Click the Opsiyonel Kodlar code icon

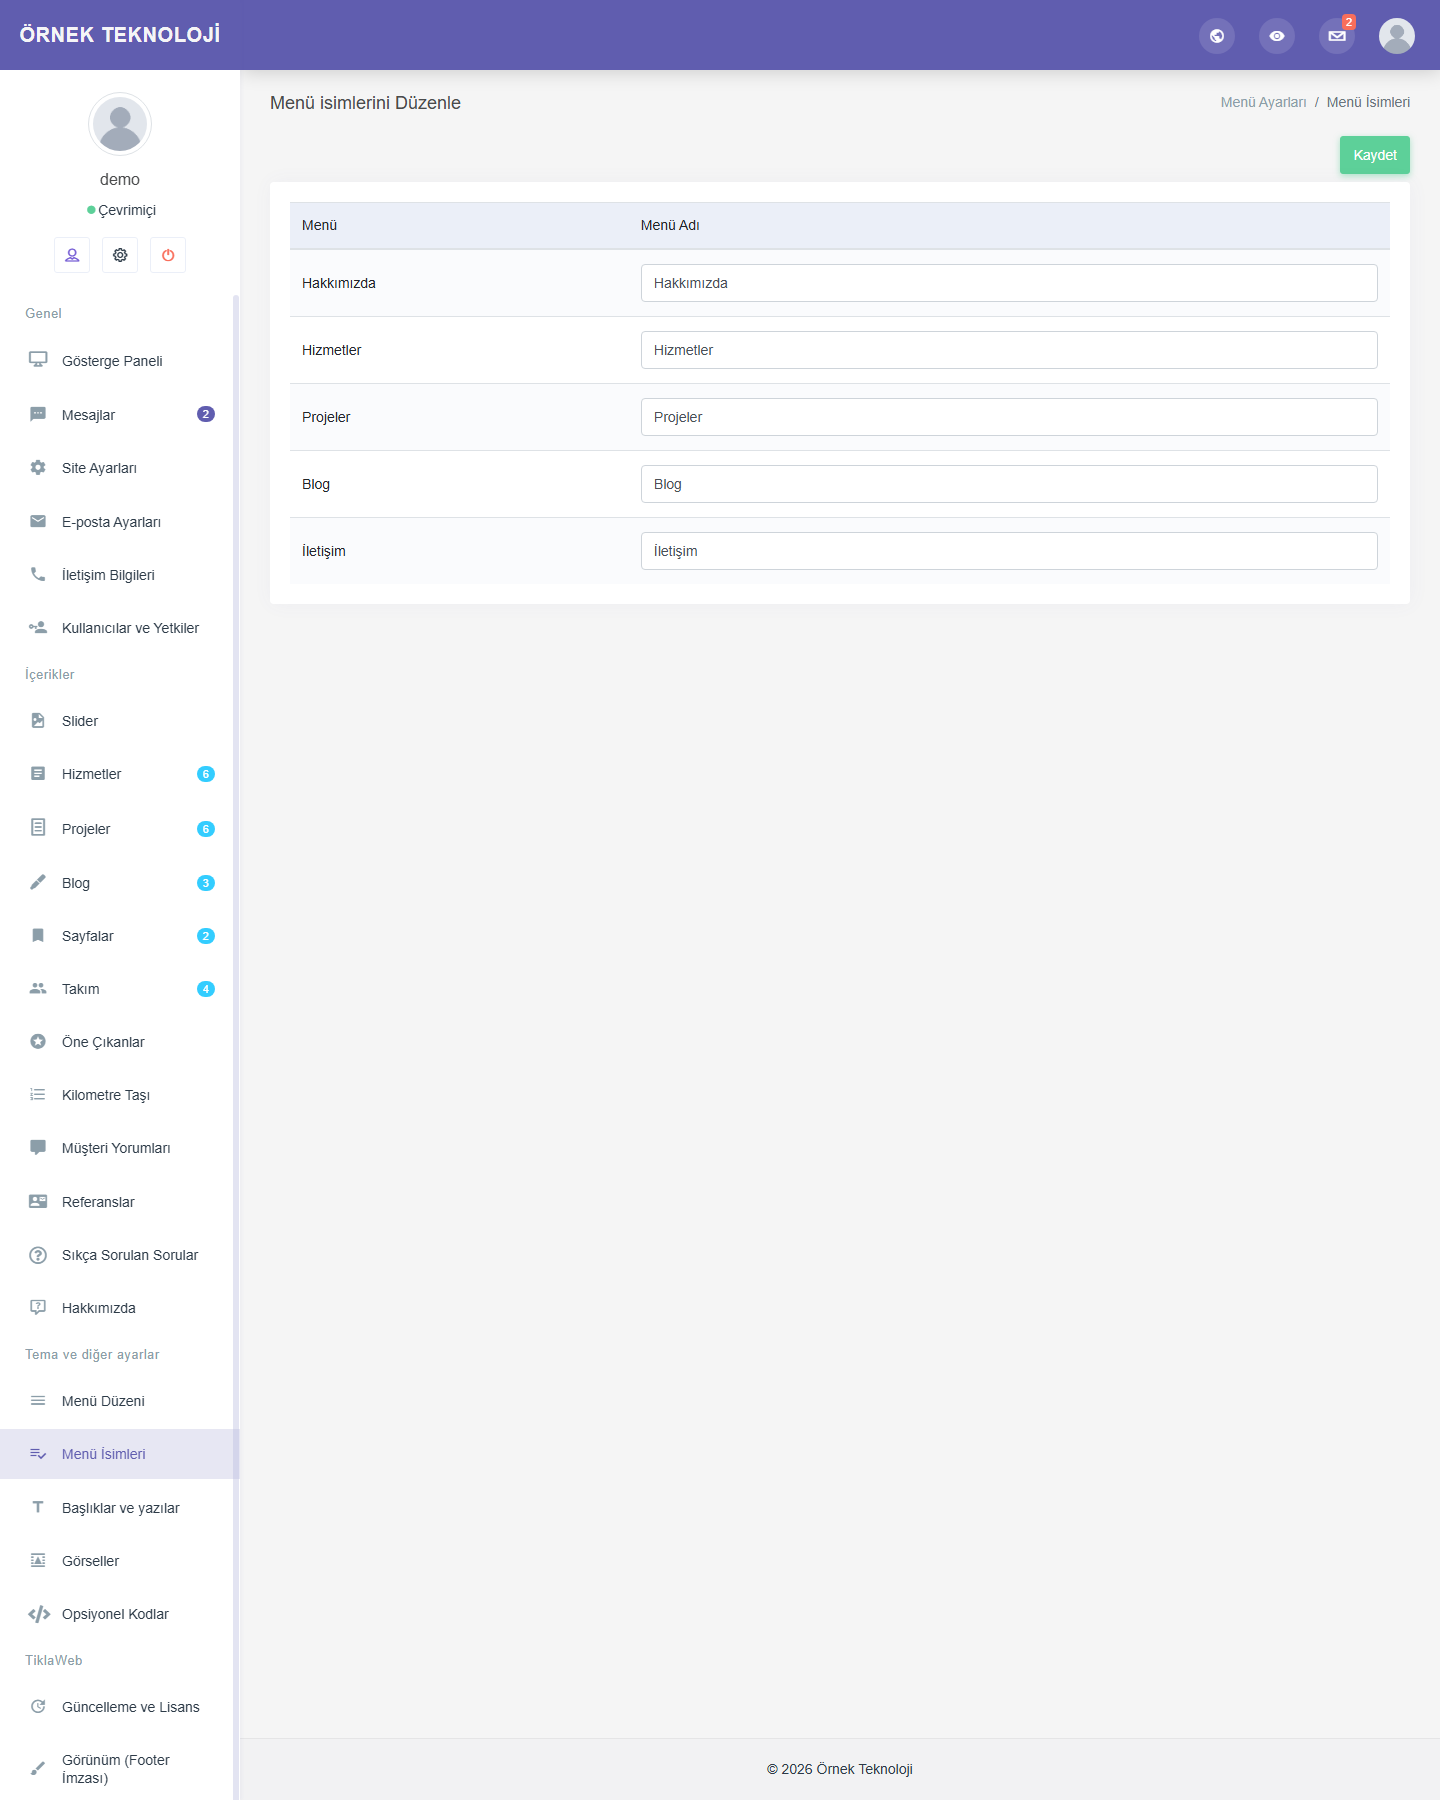coord(39,1614)
